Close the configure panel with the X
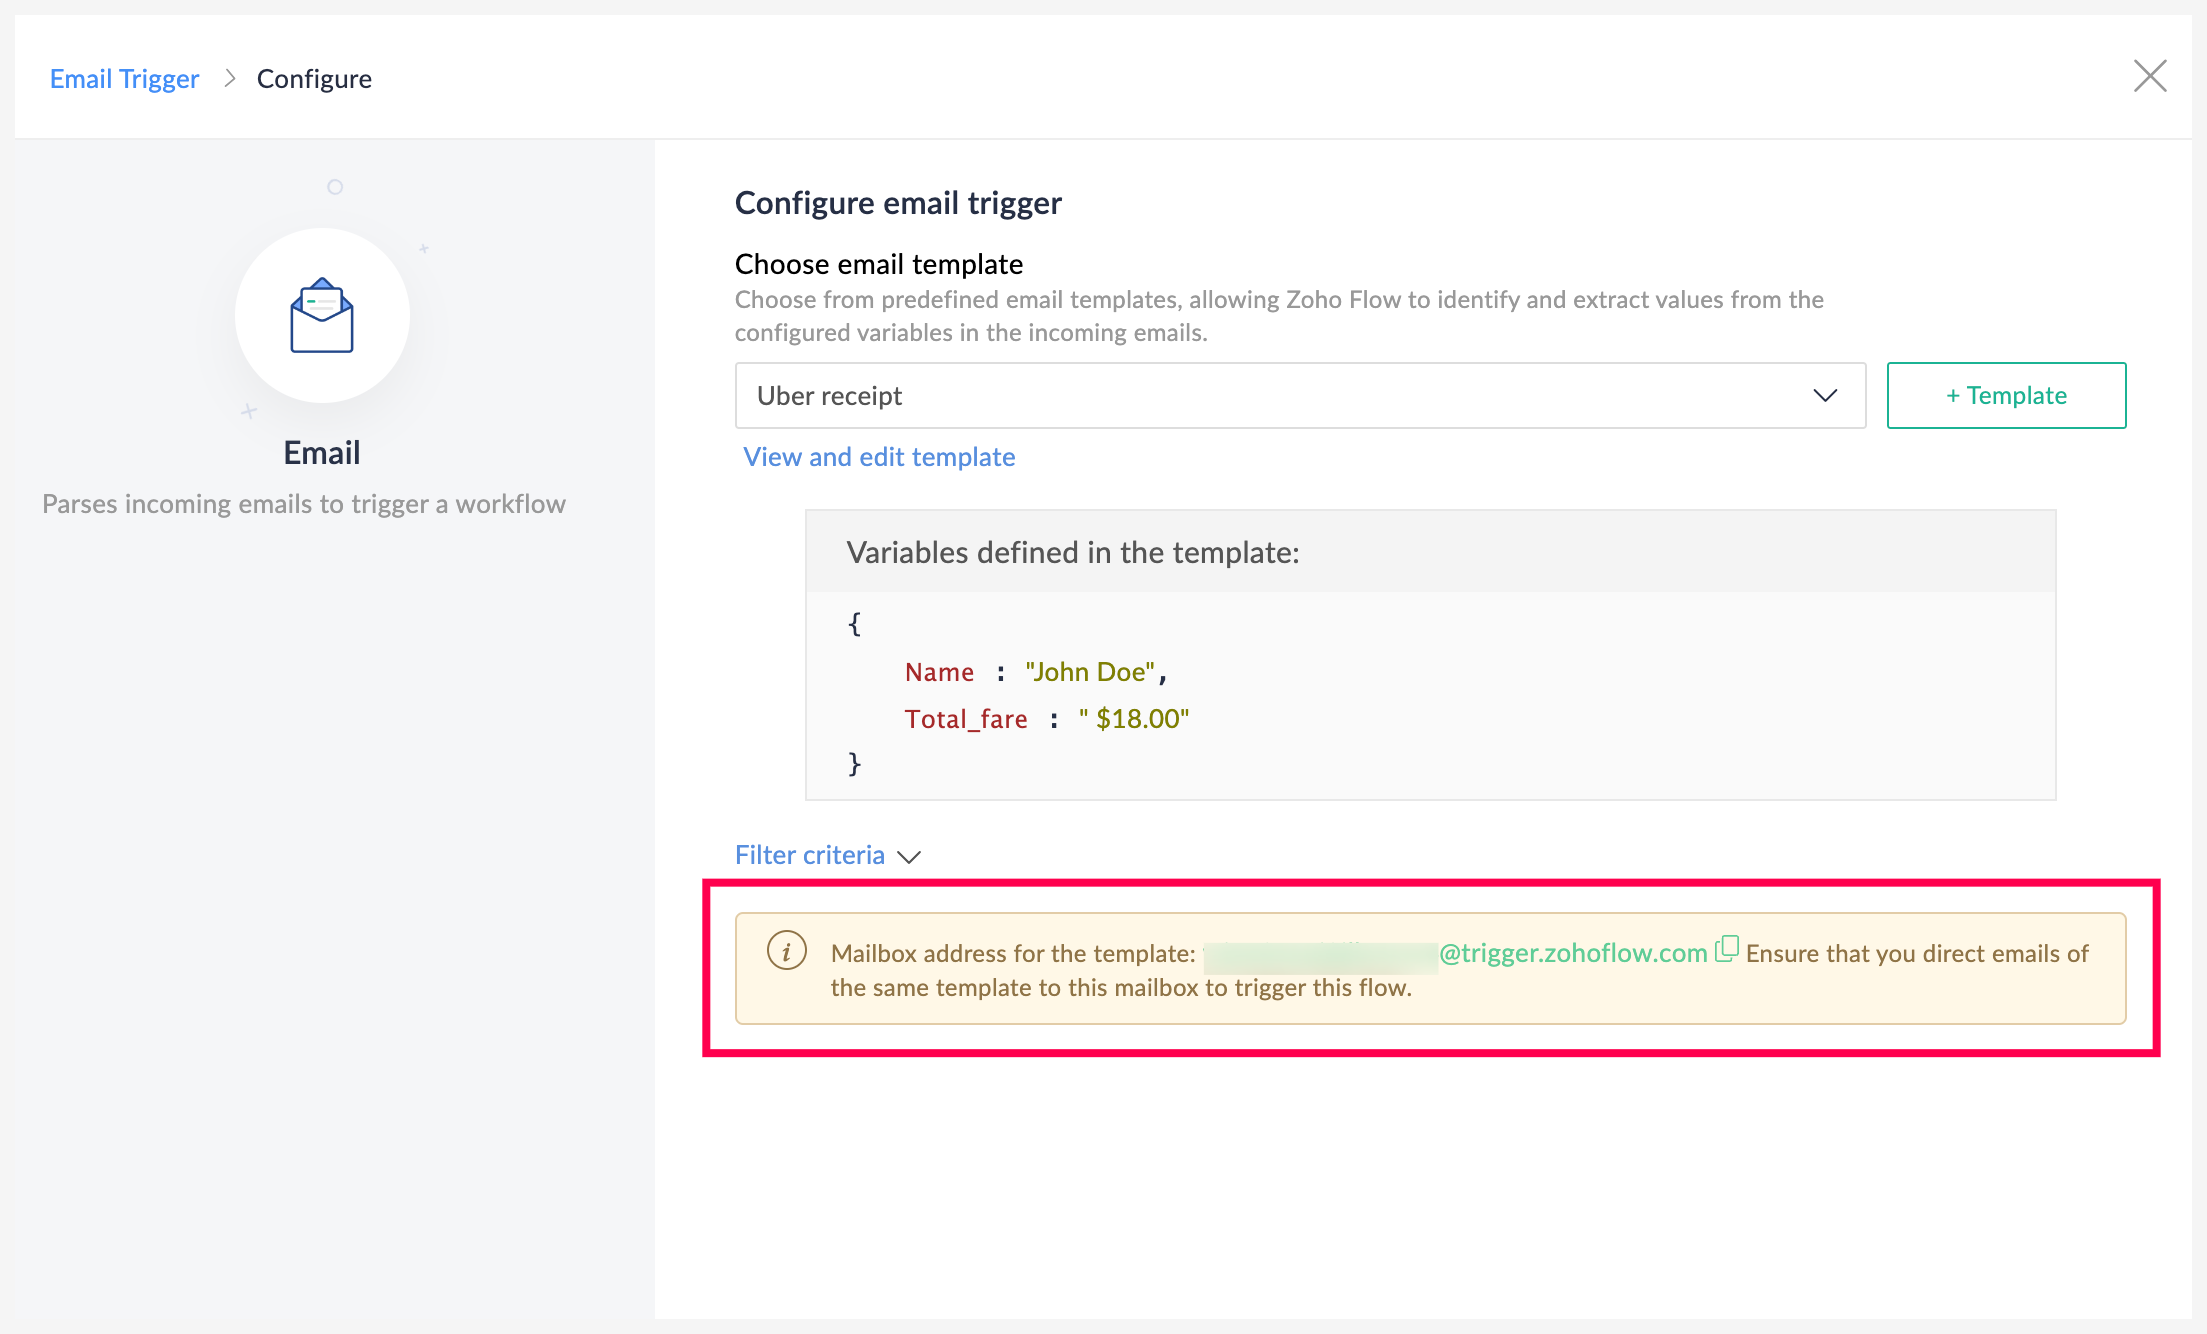The height and width of the screenshot is (1334, 2207). (2150, 76)
